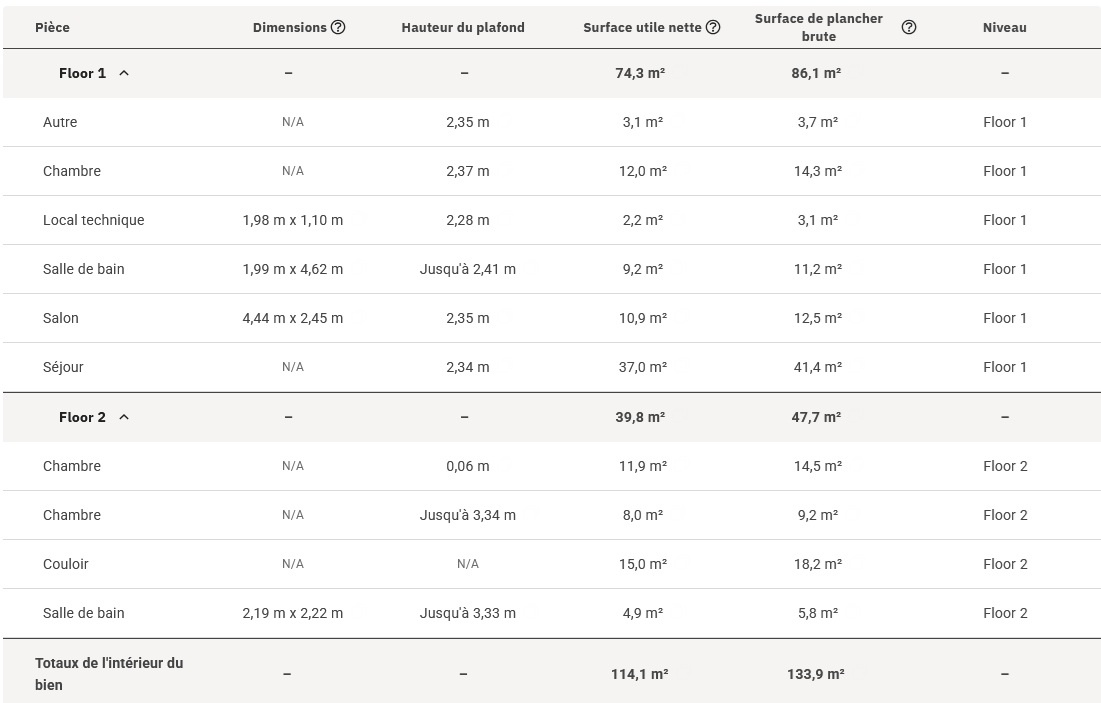The width and height of the screenshot is (1101, 703).
Task: Select the Hauteur du plafond column header
Action: [463, 28]
